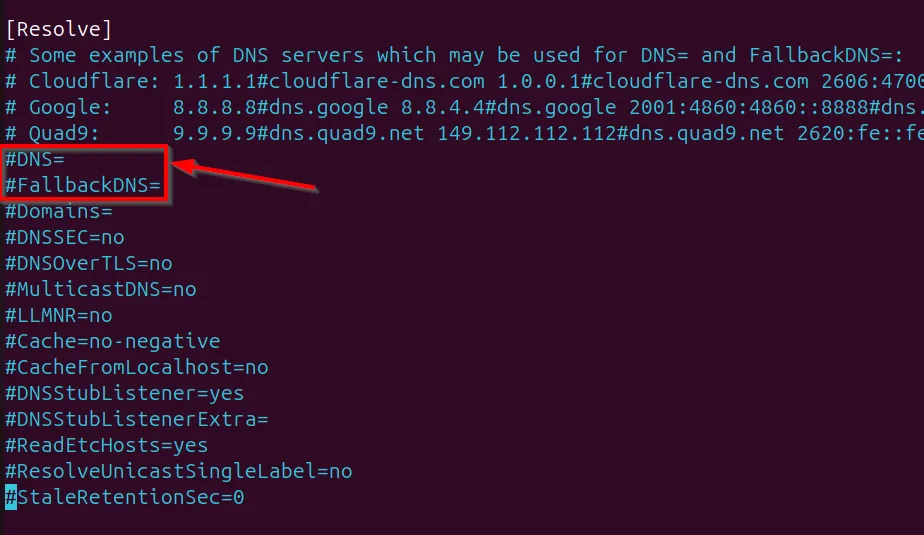Click the #CacheFromLocalhost=no line

point(137,367)
